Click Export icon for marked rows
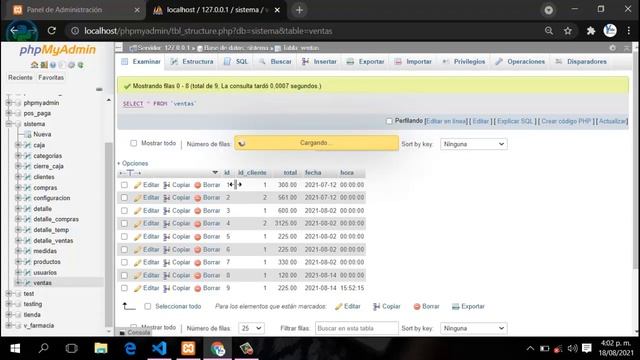 pos(456,307)
